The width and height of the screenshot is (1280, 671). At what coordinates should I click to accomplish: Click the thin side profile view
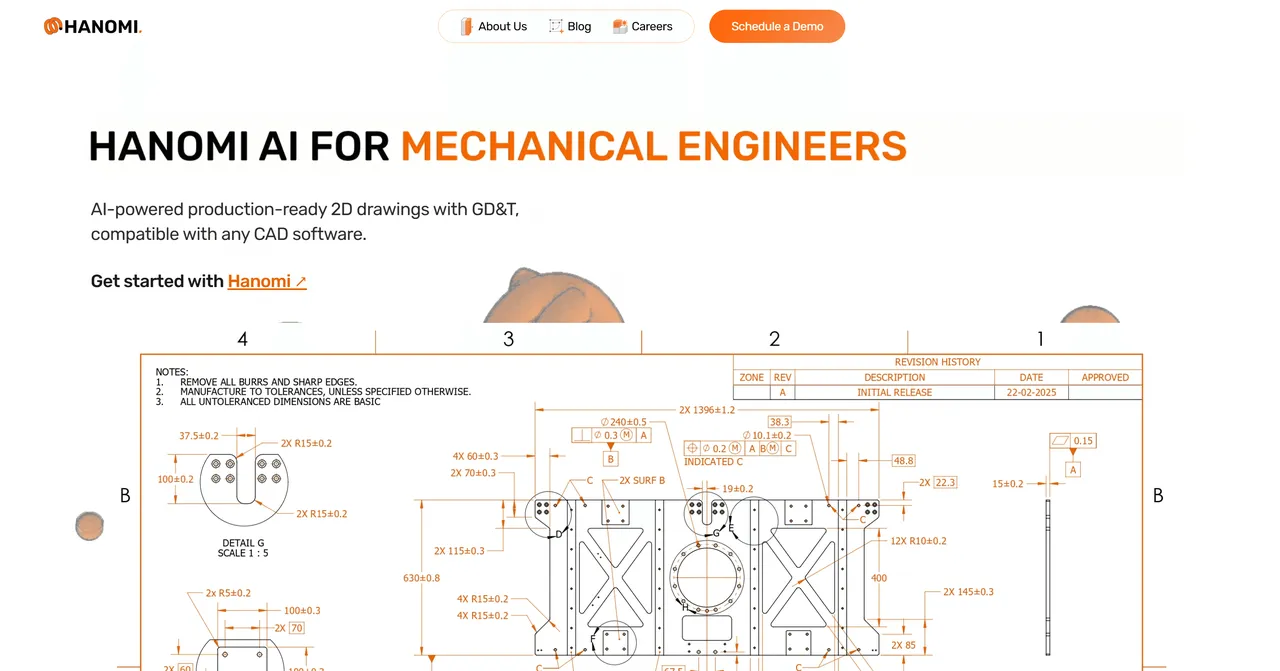[x=1048, y=577]
